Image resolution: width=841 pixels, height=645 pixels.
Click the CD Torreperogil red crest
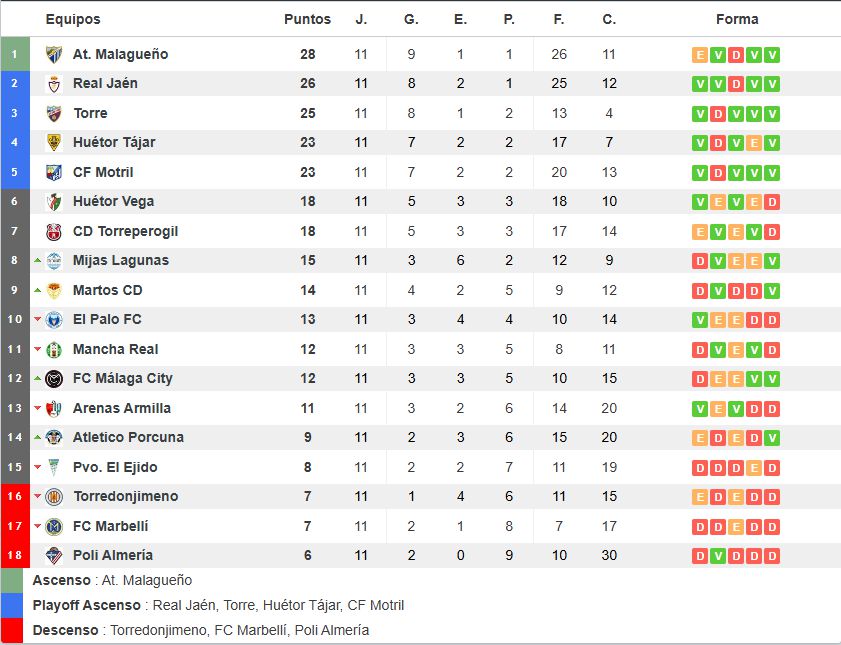(x=54, y=232)
